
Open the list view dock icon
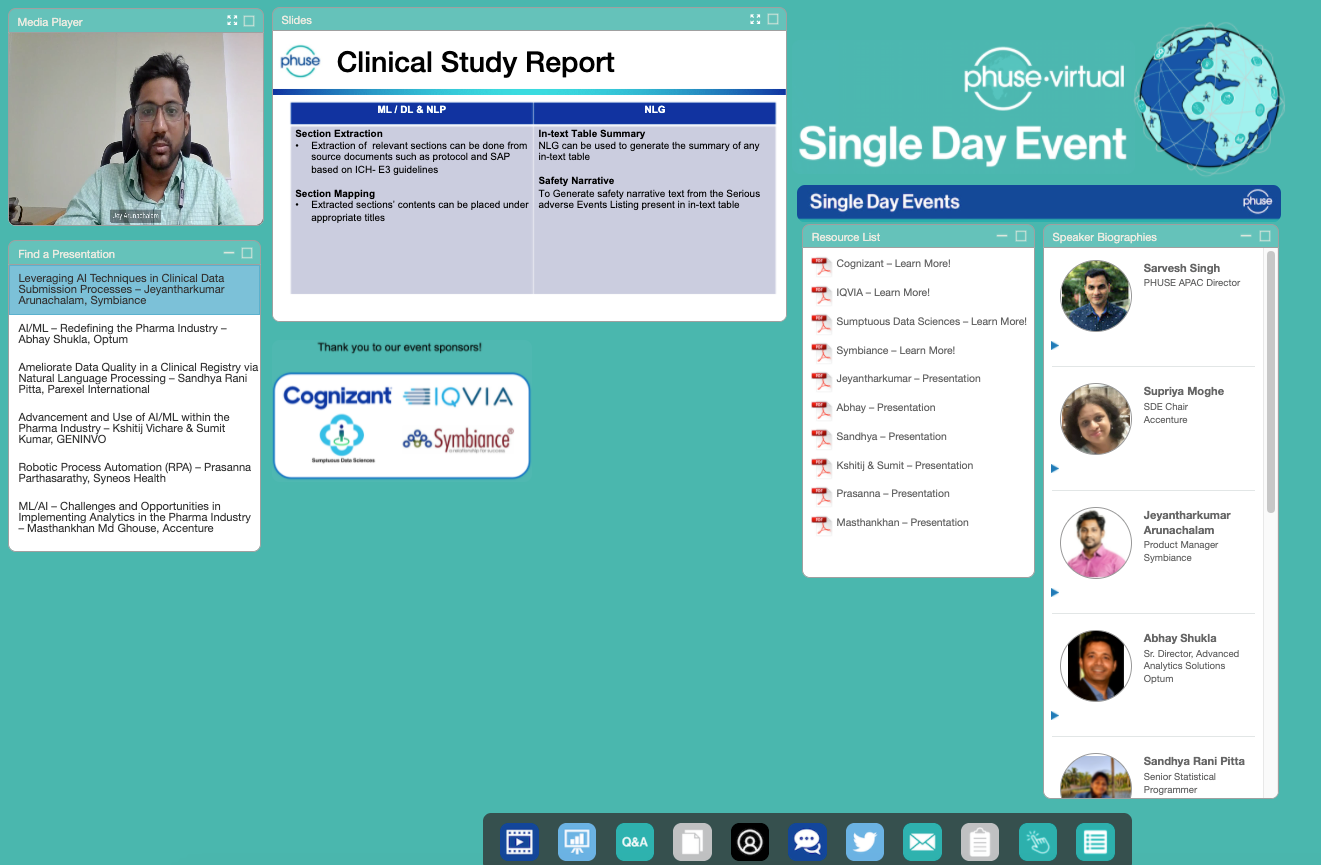coord(1095,841)
